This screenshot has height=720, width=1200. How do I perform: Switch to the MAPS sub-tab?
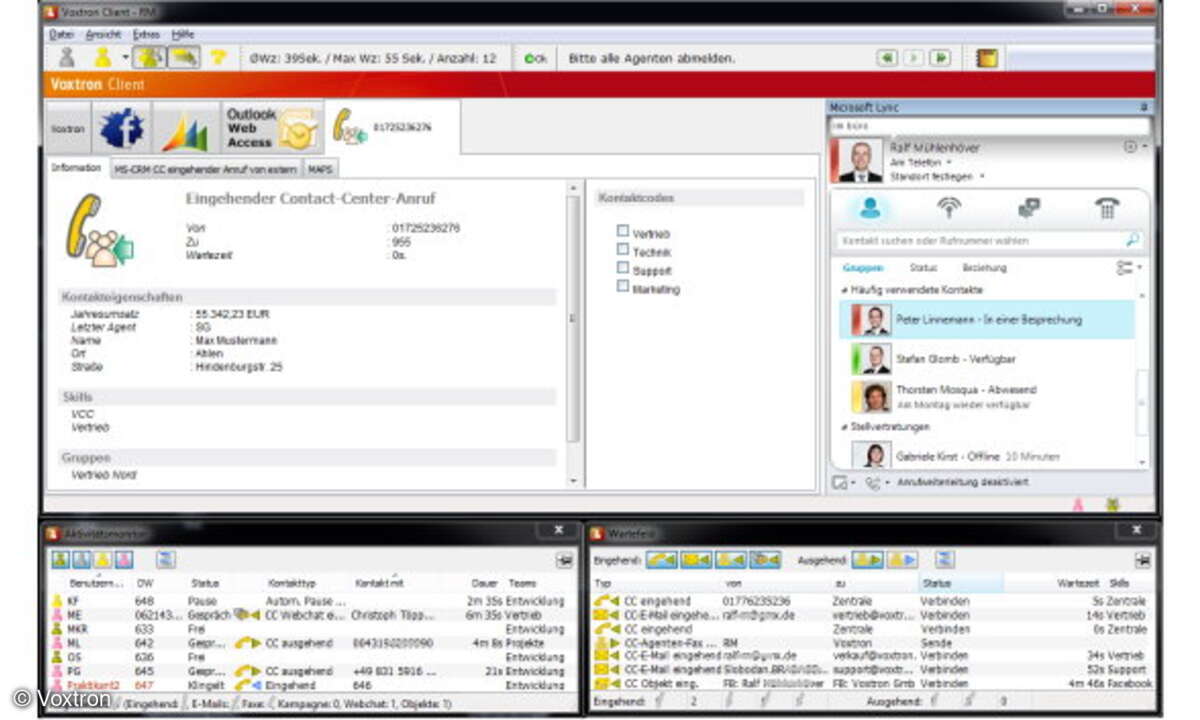(x=320, y=169)
